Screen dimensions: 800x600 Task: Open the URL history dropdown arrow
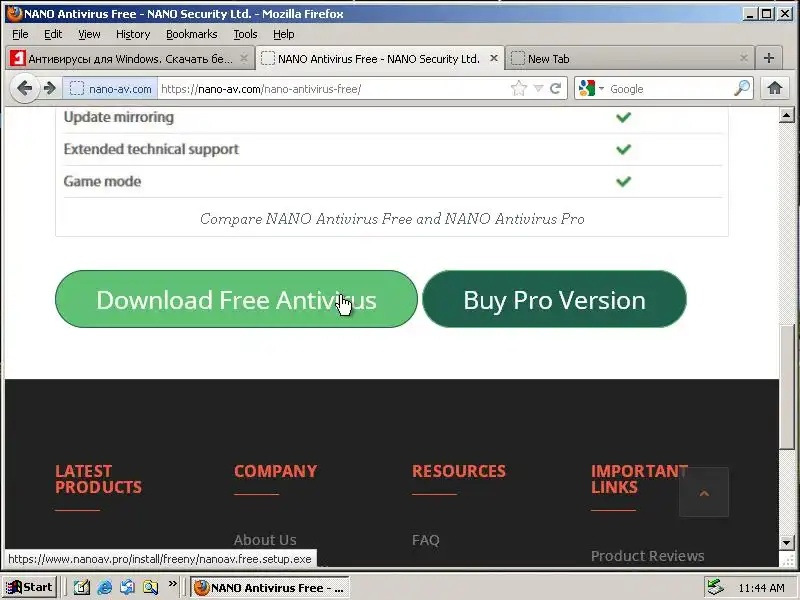tap(538, 89)
